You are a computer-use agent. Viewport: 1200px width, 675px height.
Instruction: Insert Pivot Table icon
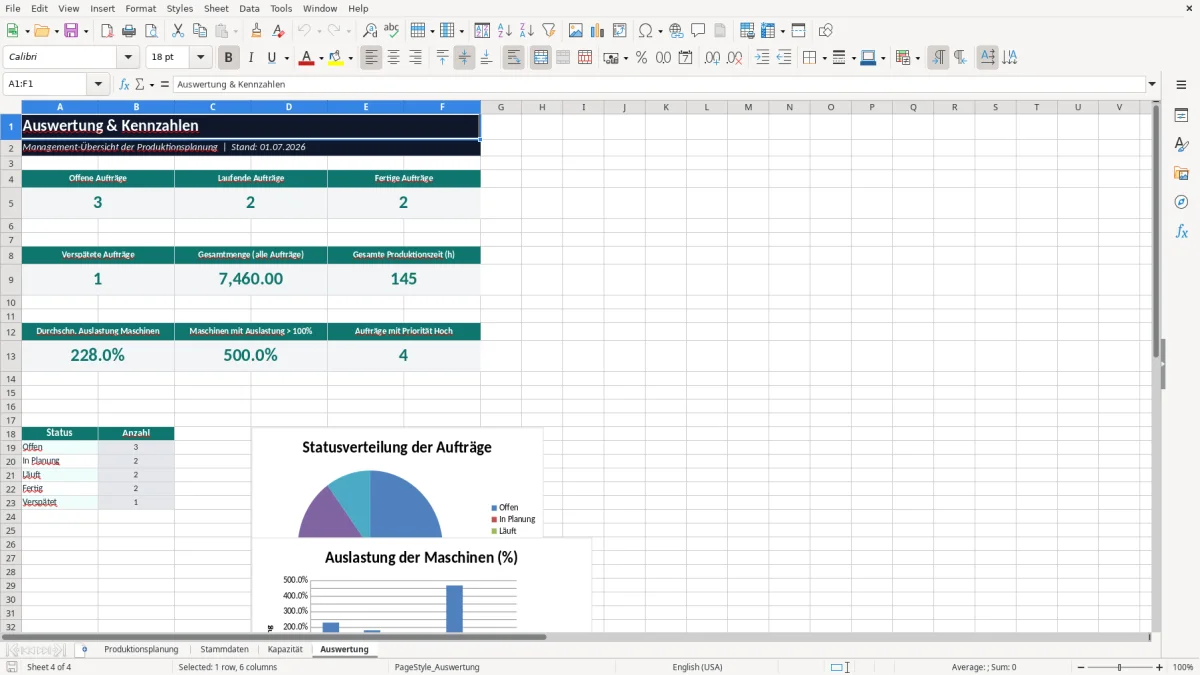(x=620, y=31)
